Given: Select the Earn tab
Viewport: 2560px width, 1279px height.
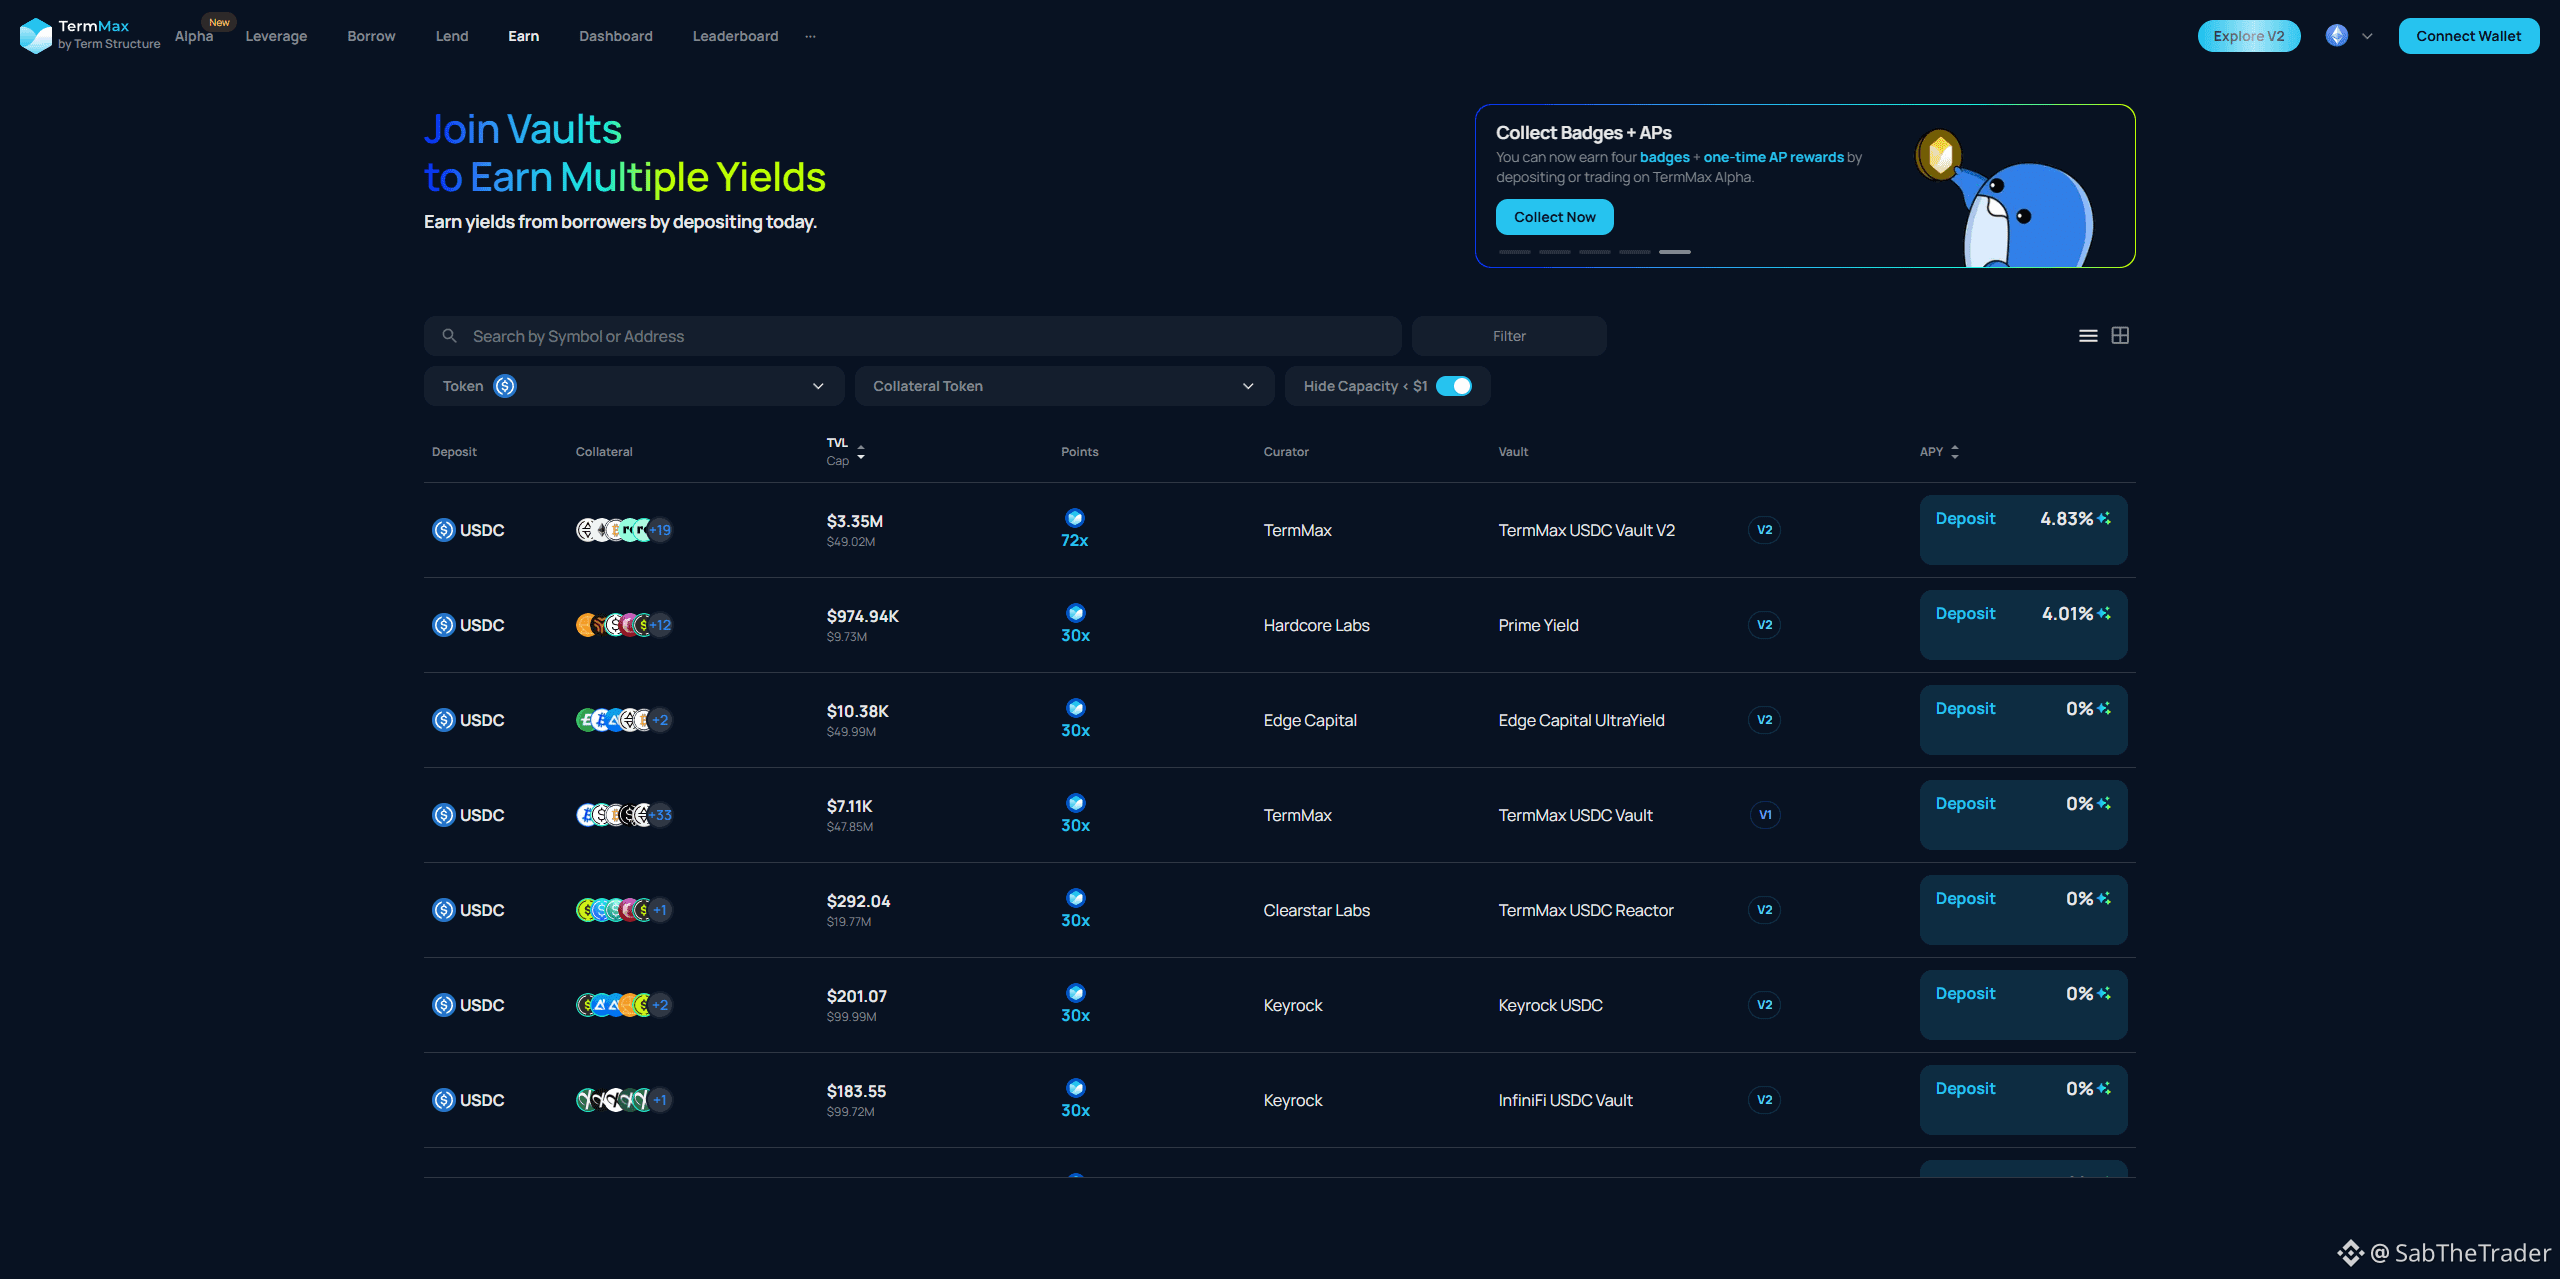Looking at the screenshot, I should point(523,36).
